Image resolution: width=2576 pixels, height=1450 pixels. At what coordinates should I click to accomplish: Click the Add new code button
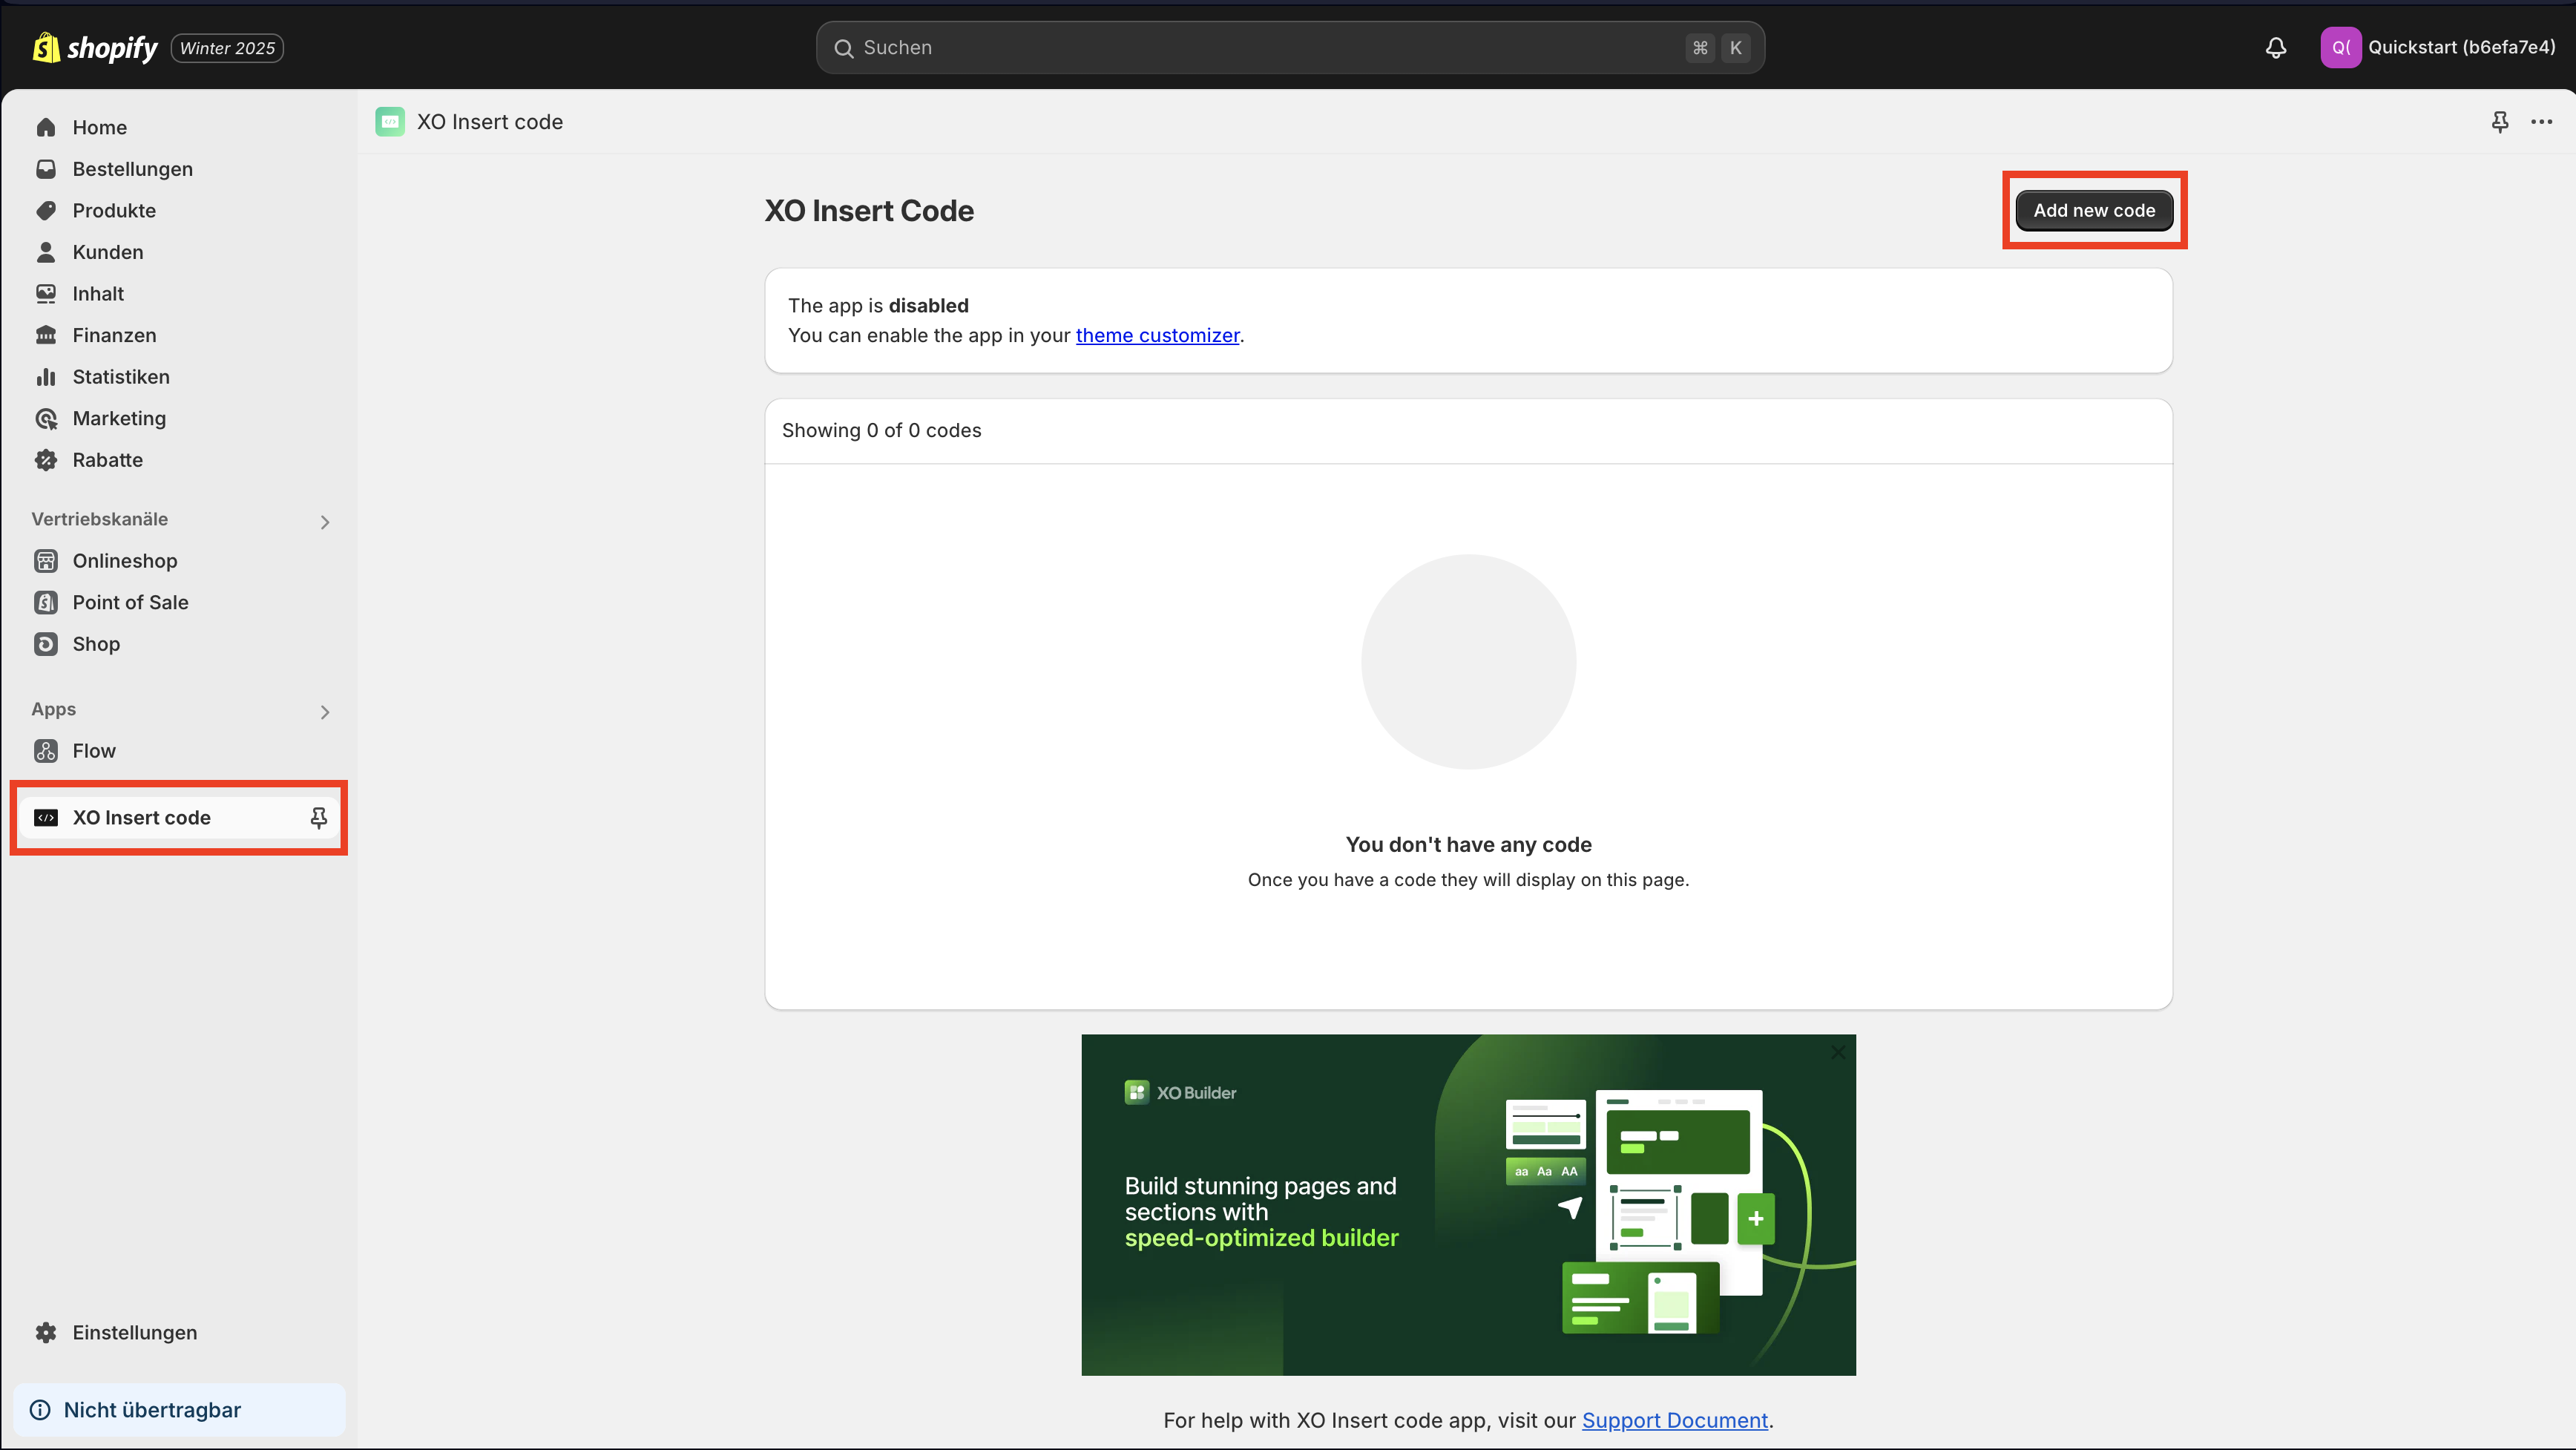[2094, 210]
